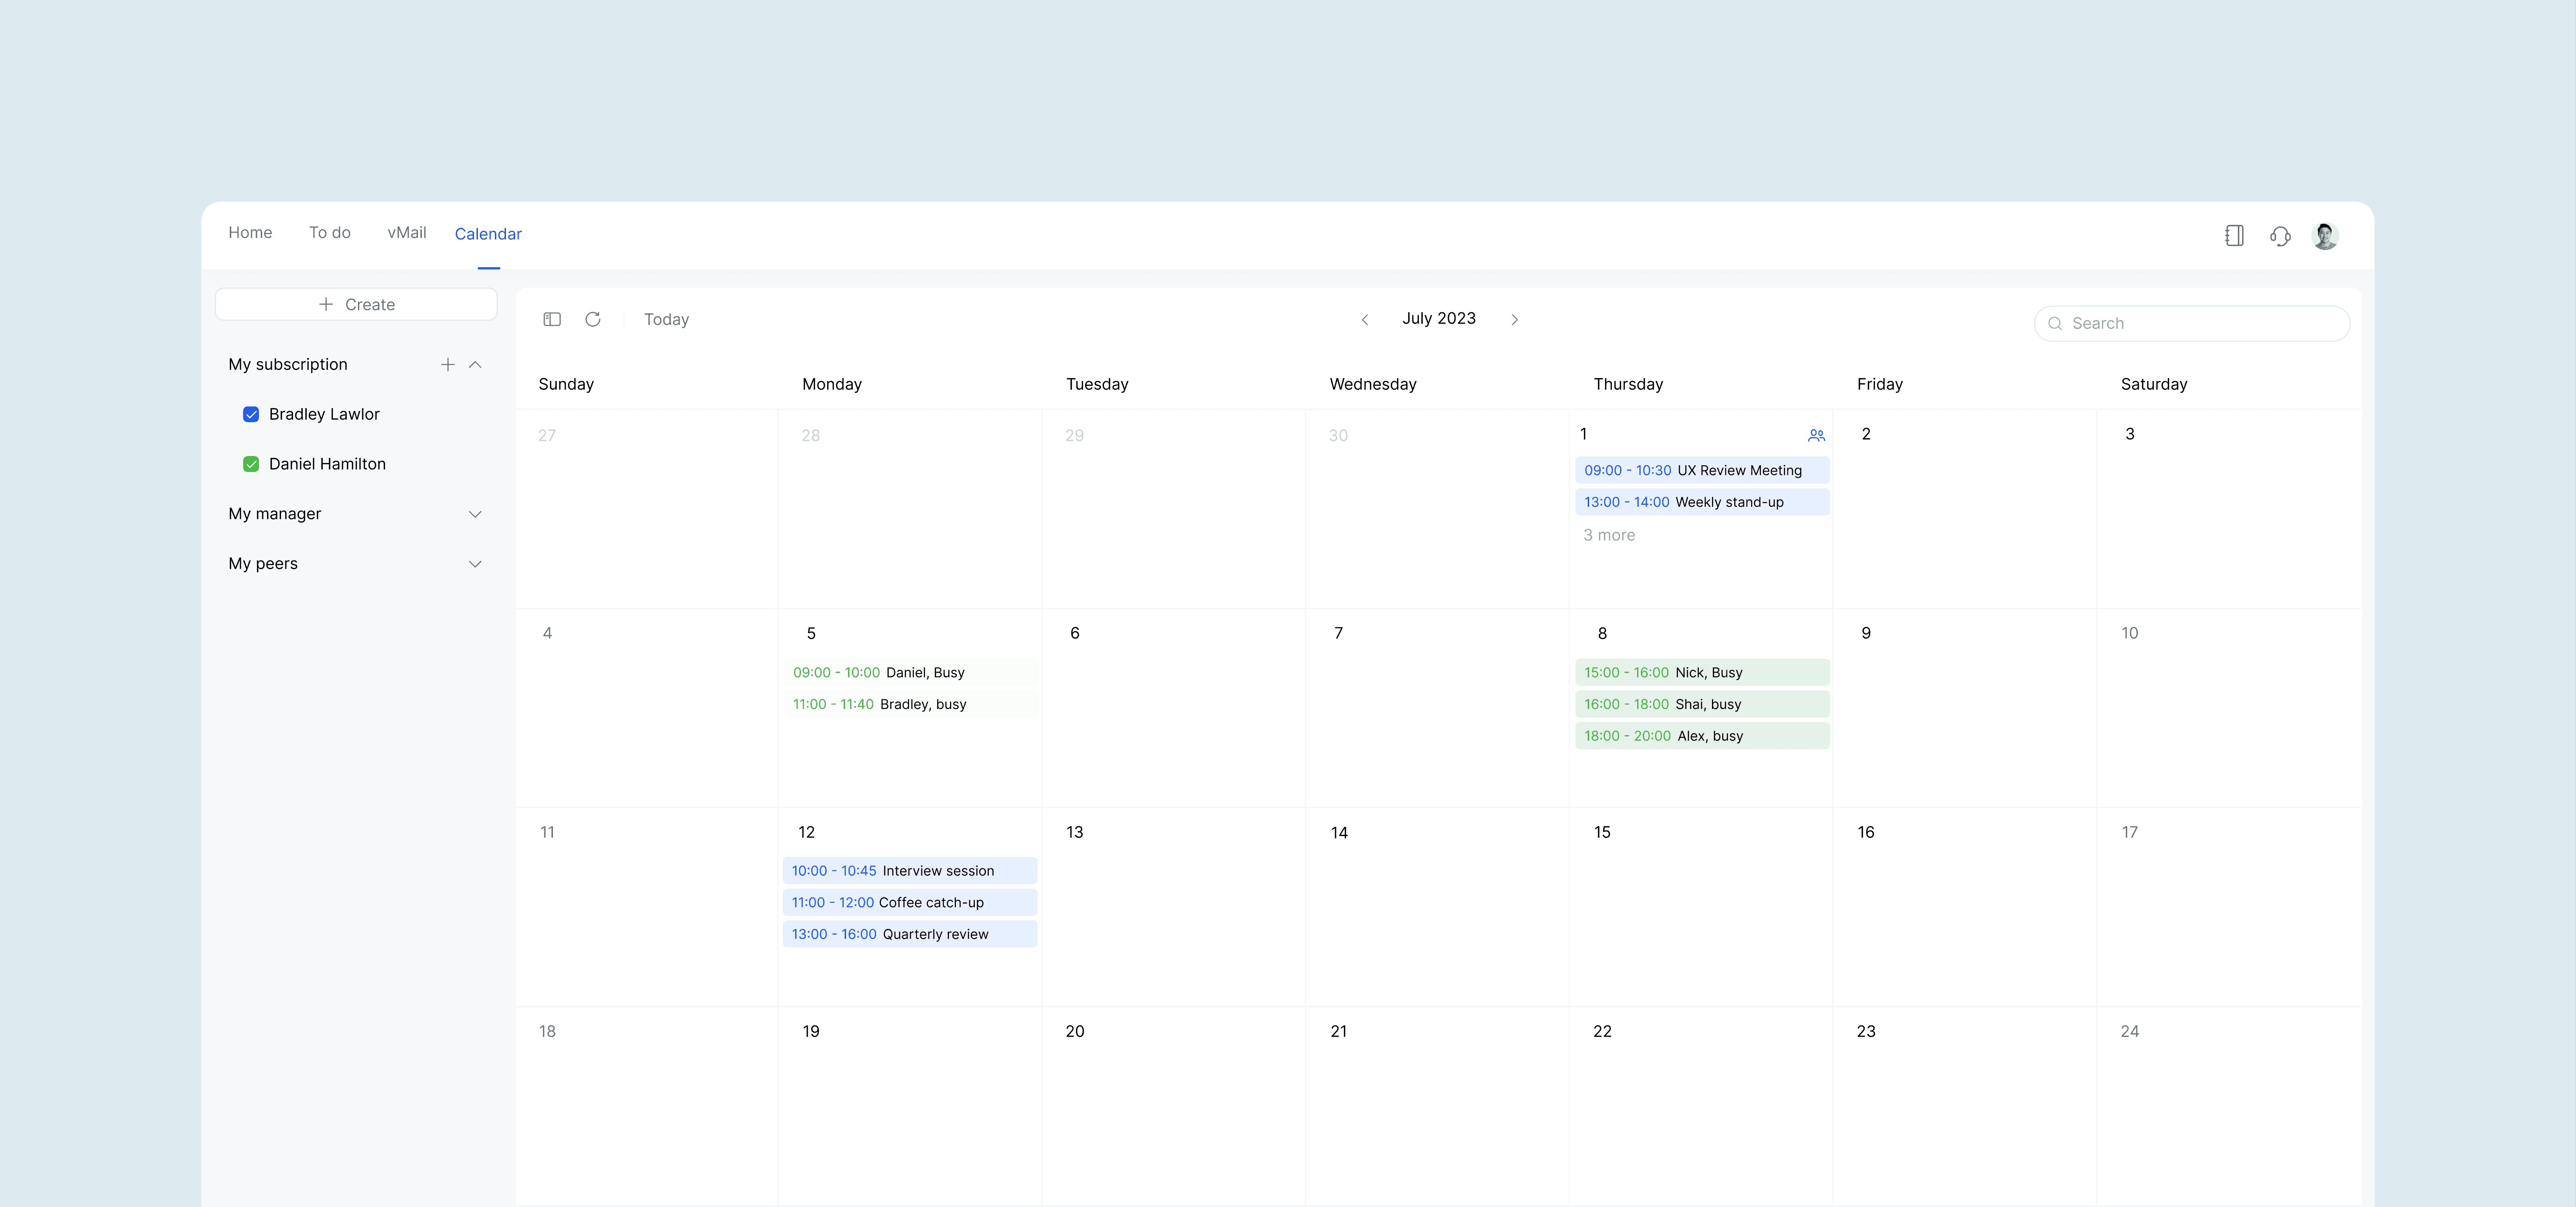This screenshot has height=1207, width=2576.
Task: Expand My manager section
Action: pos(475,514)
